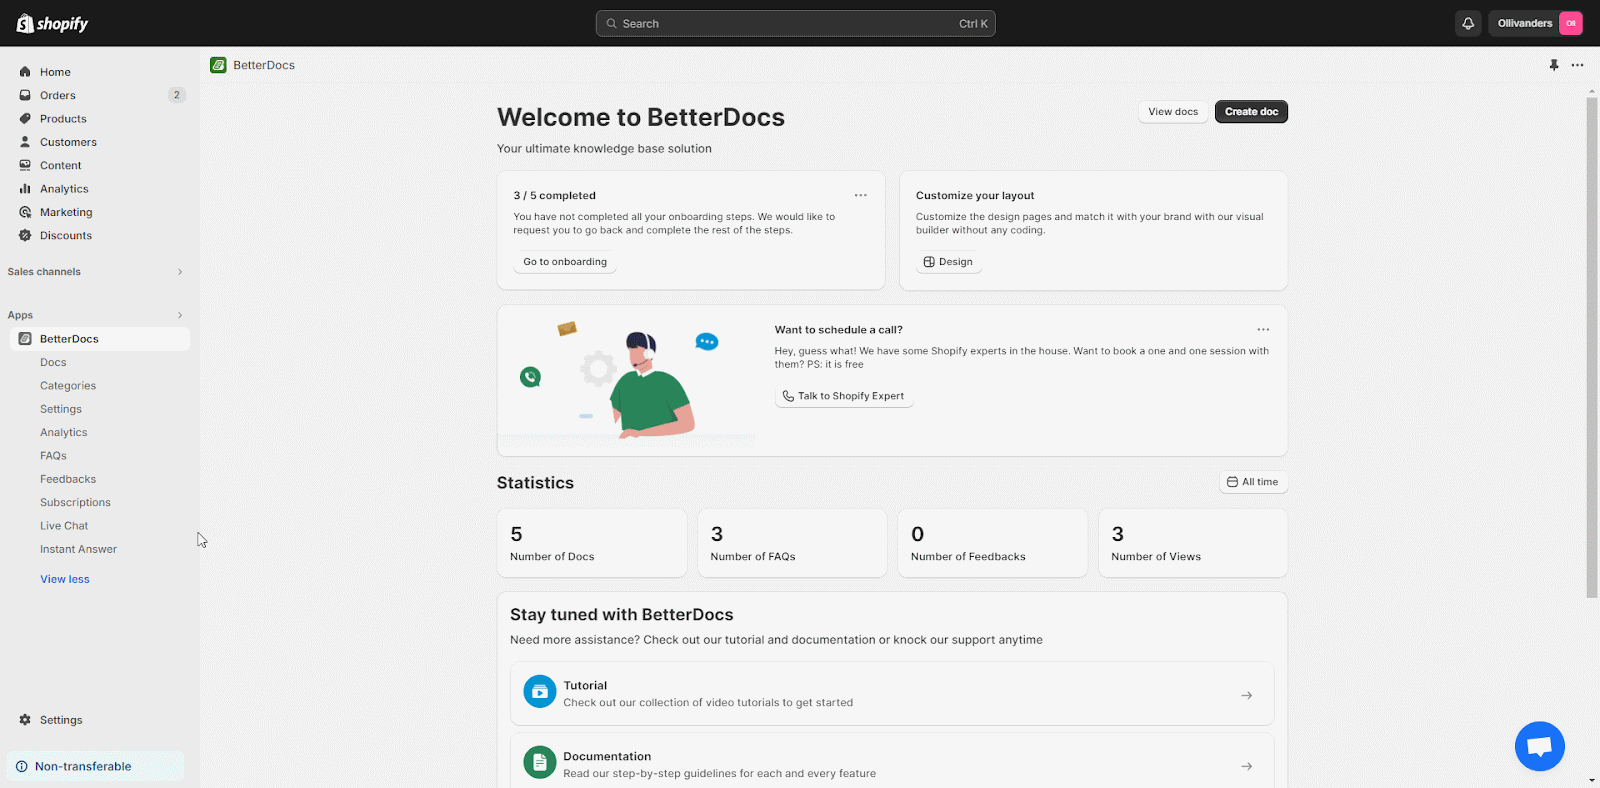Click the Number of Views card

tap(1193, 543)
